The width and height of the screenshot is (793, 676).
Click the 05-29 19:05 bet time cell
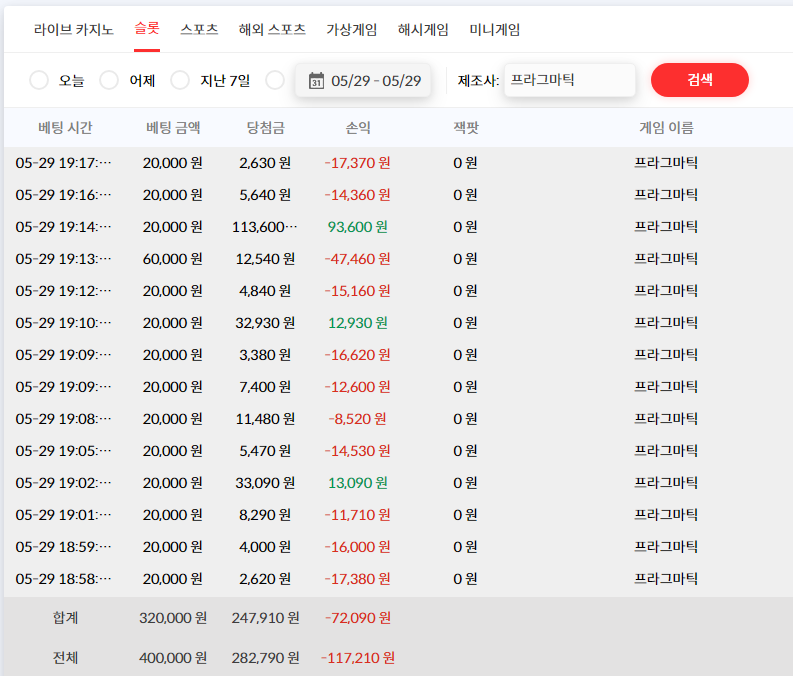[64, 450]
